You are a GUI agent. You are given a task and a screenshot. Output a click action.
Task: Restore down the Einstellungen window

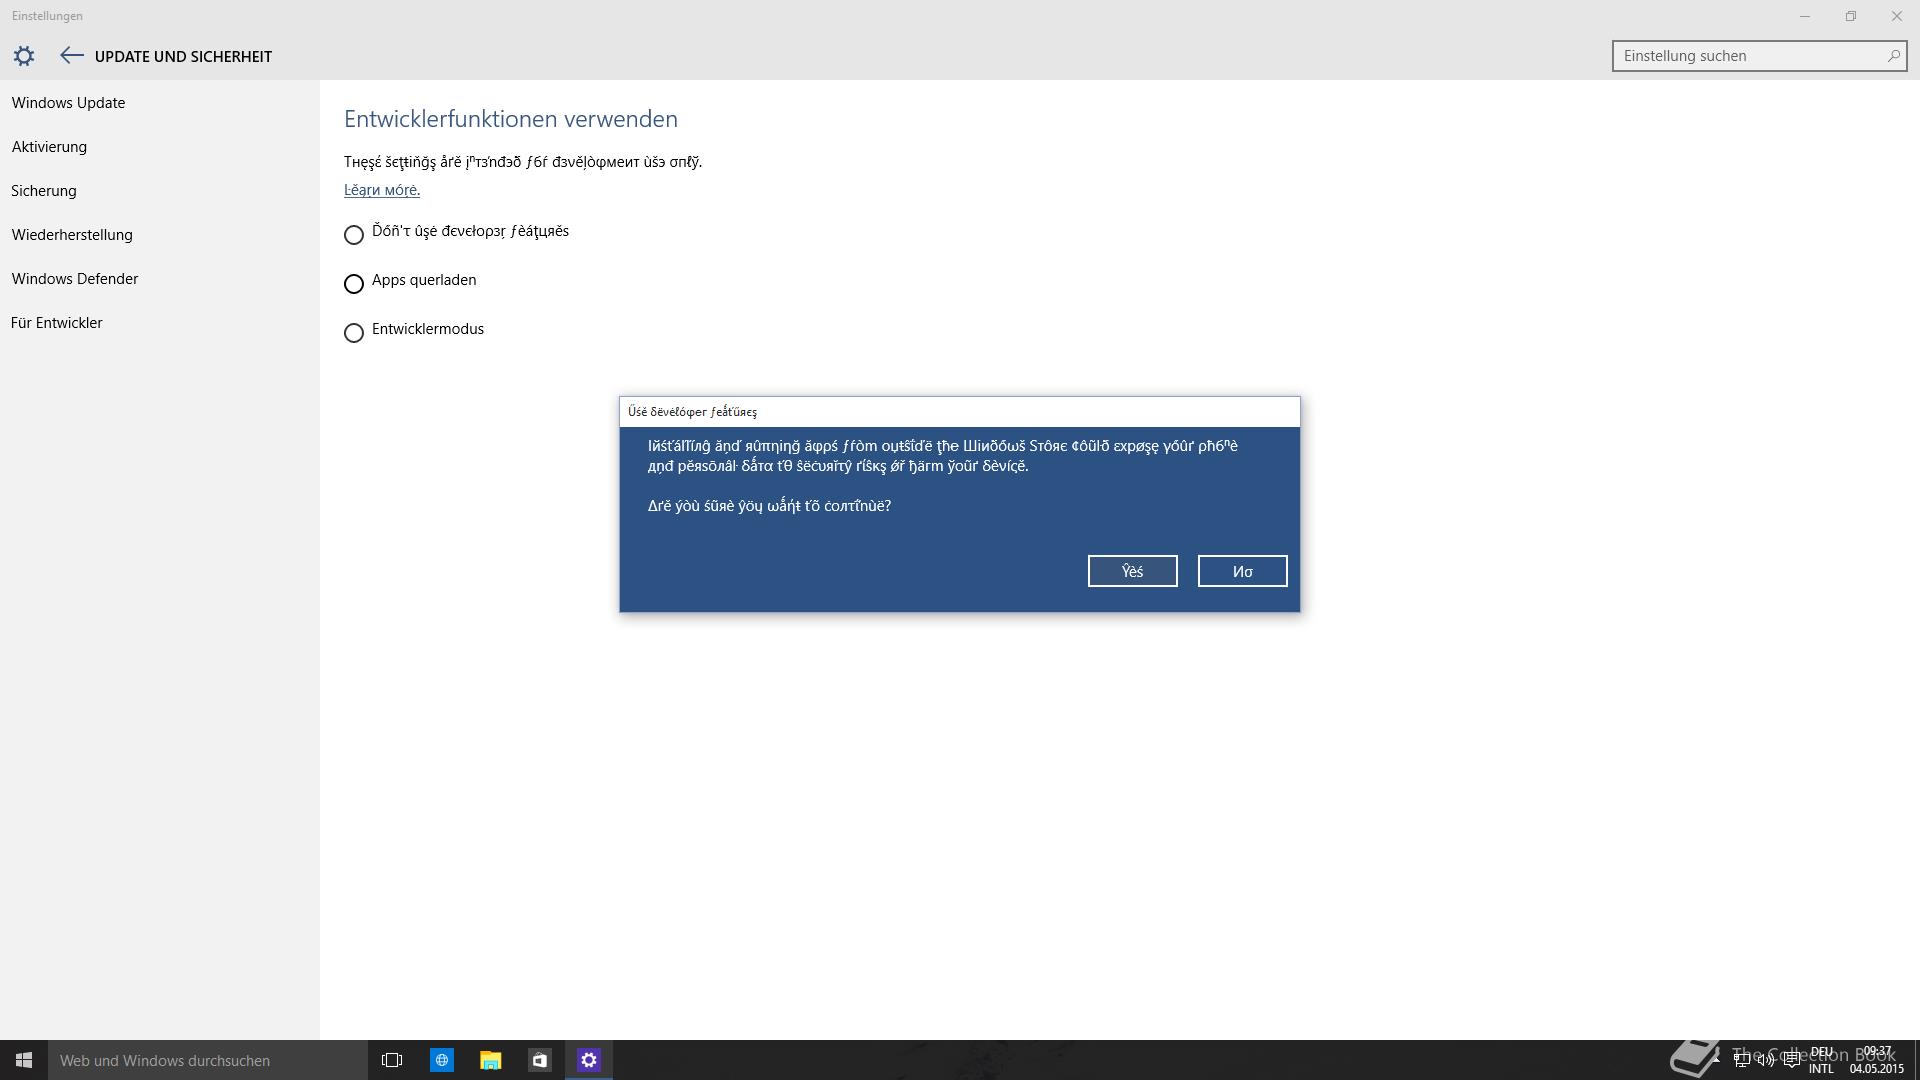pyautogui.click(x=1851, y=16)
